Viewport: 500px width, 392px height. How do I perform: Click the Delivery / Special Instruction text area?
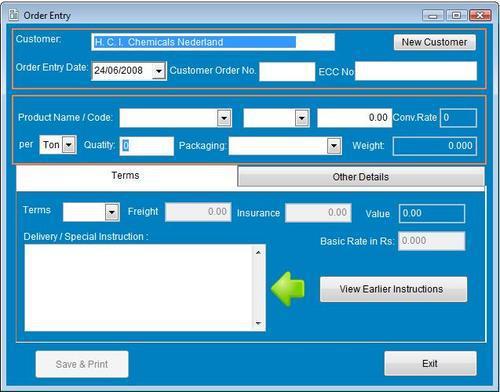[x=140, y=288]
